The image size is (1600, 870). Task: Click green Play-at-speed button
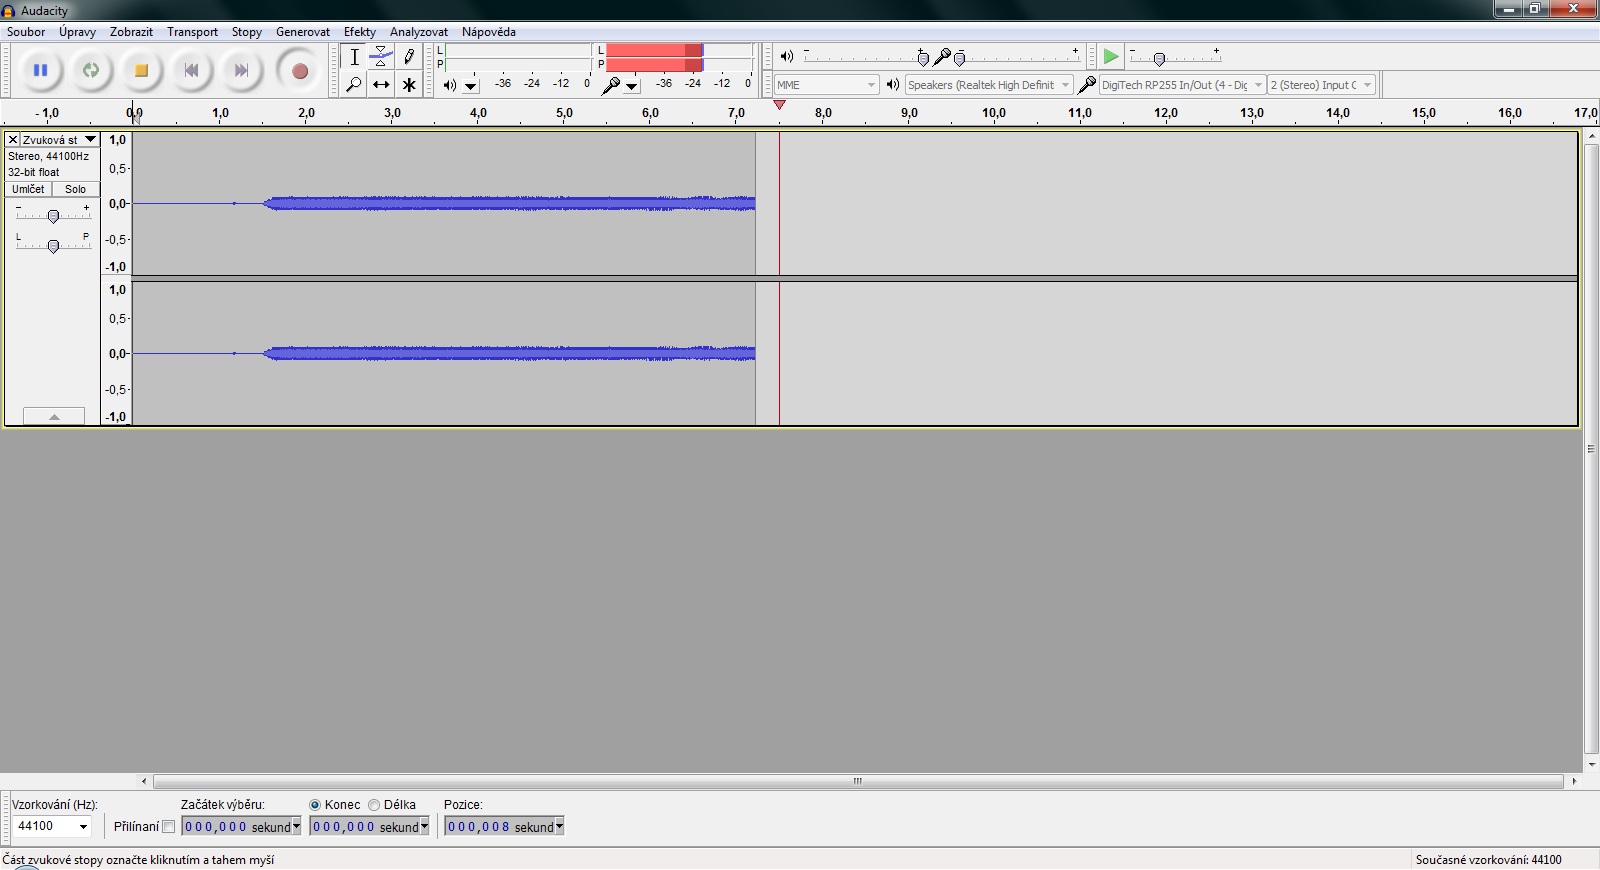click(x=1111, y=57)
